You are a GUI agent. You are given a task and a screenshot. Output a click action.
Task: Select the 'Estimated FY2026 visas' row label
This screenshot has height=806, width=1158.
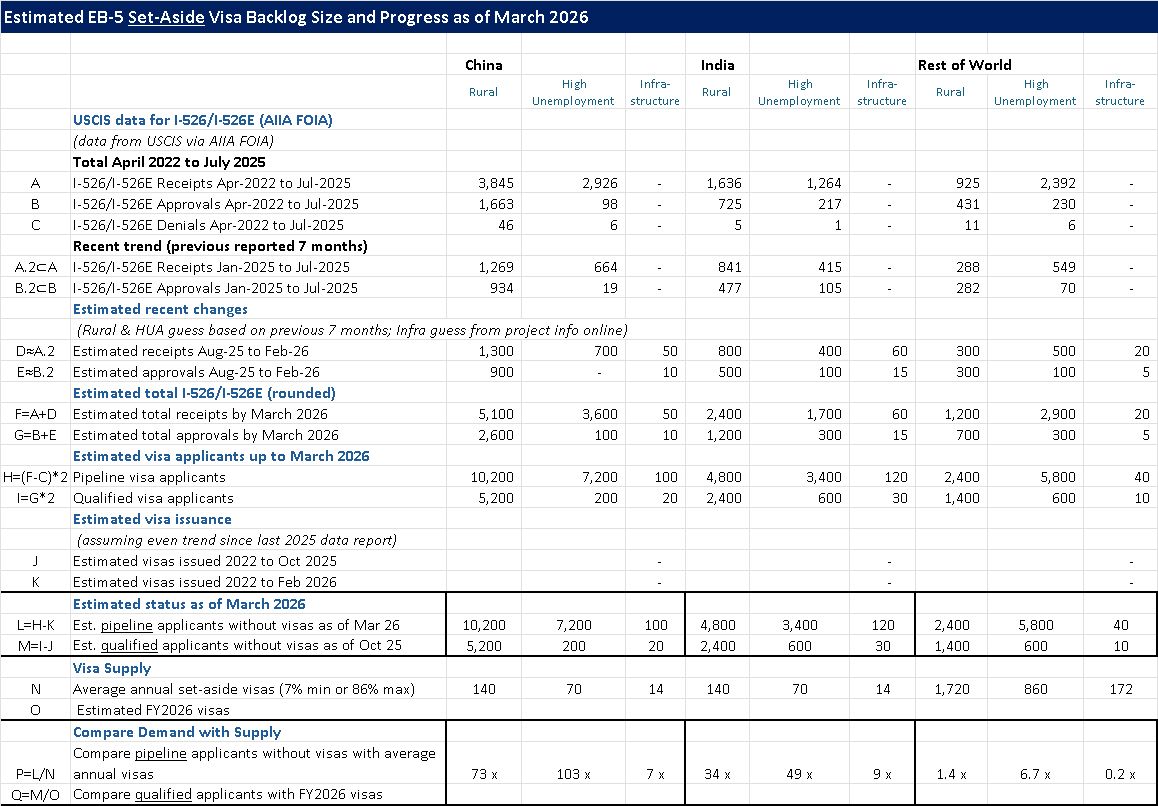coord(150,710)
